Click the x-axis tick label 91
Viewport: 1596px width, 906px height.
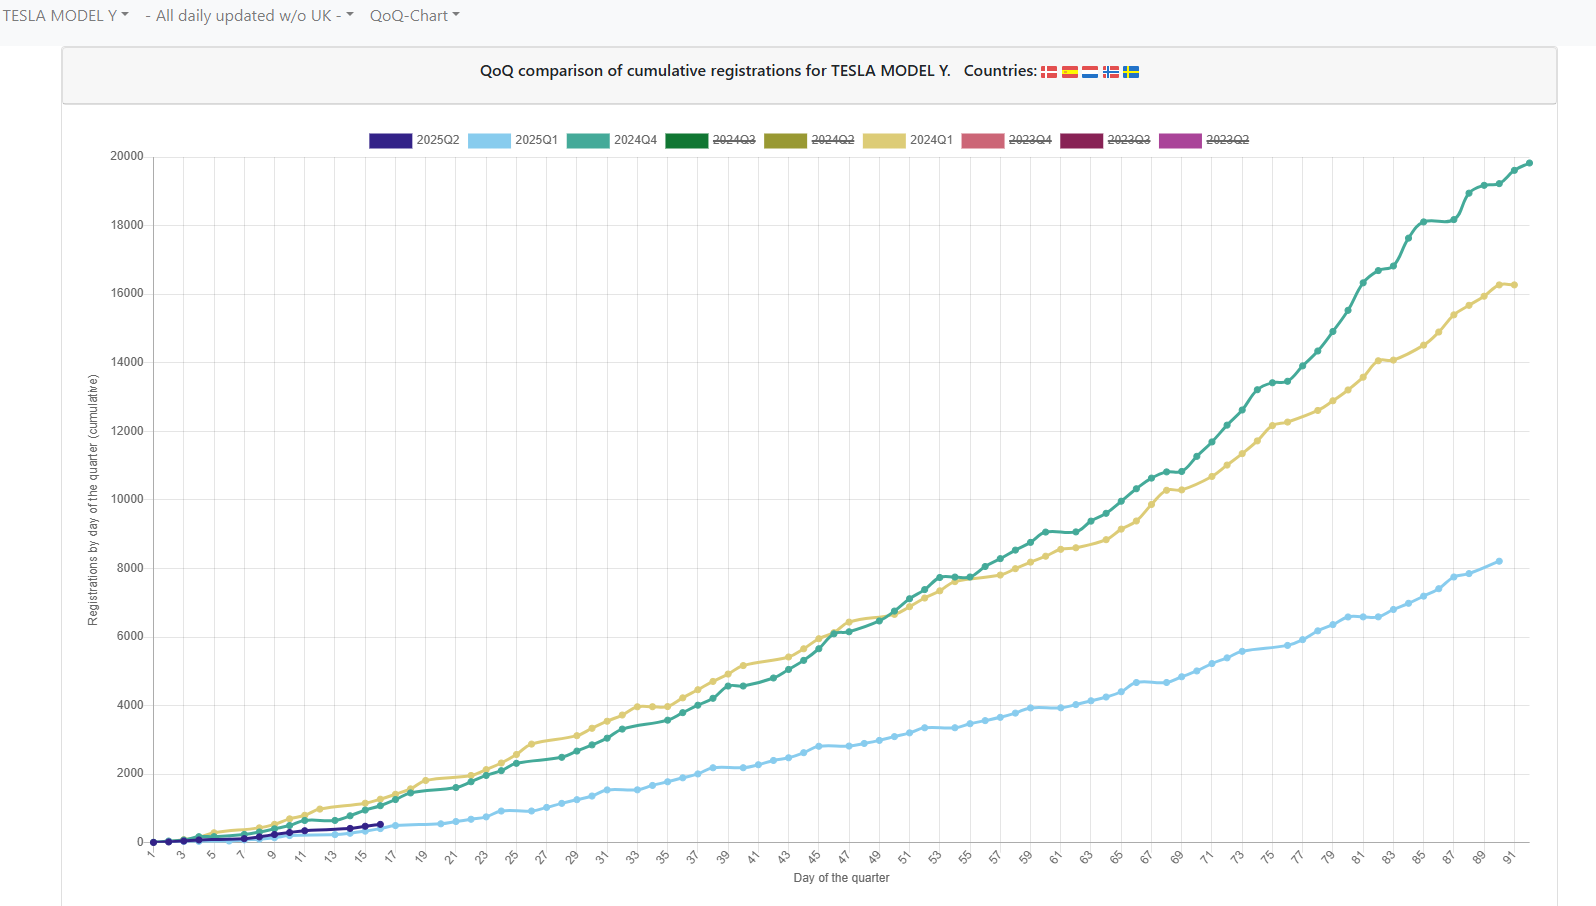pyautogui.click(x=1509, y=857)
